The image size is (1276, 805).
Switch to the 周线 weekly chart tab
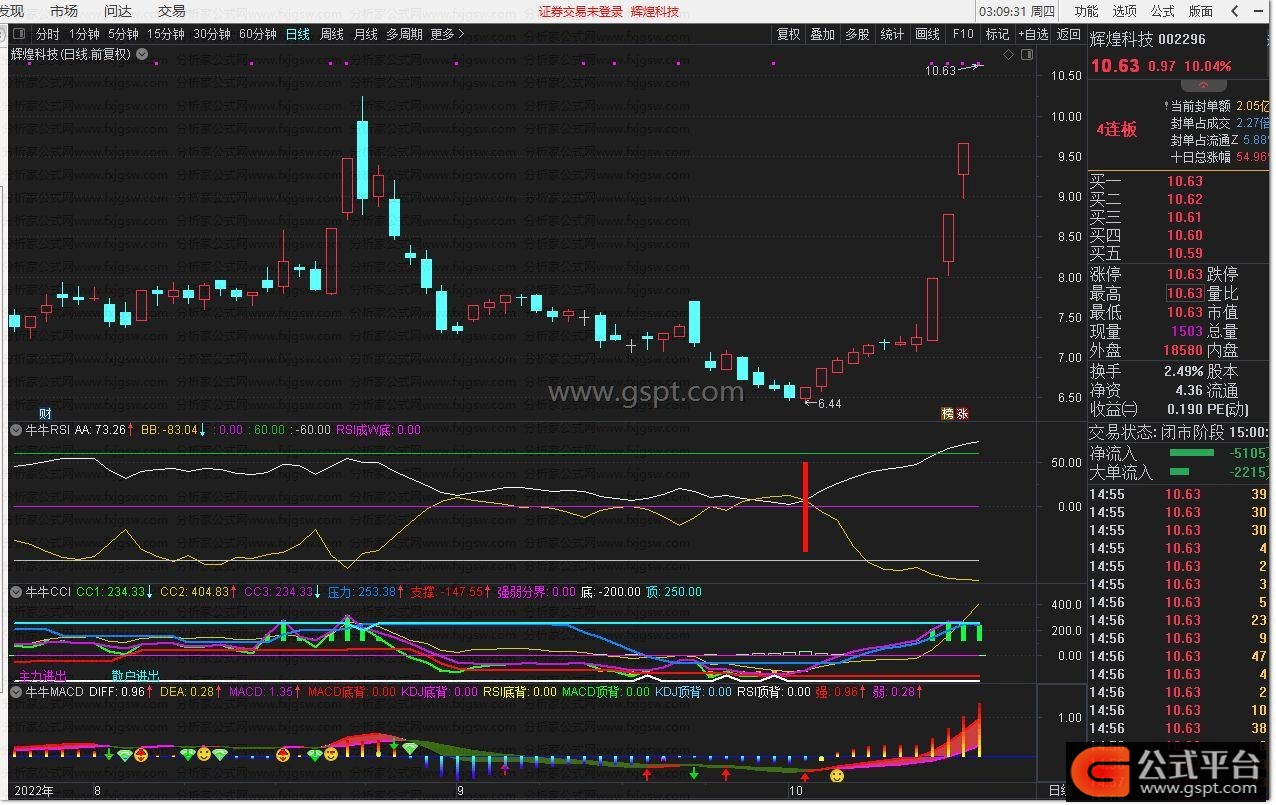(331, 34)
